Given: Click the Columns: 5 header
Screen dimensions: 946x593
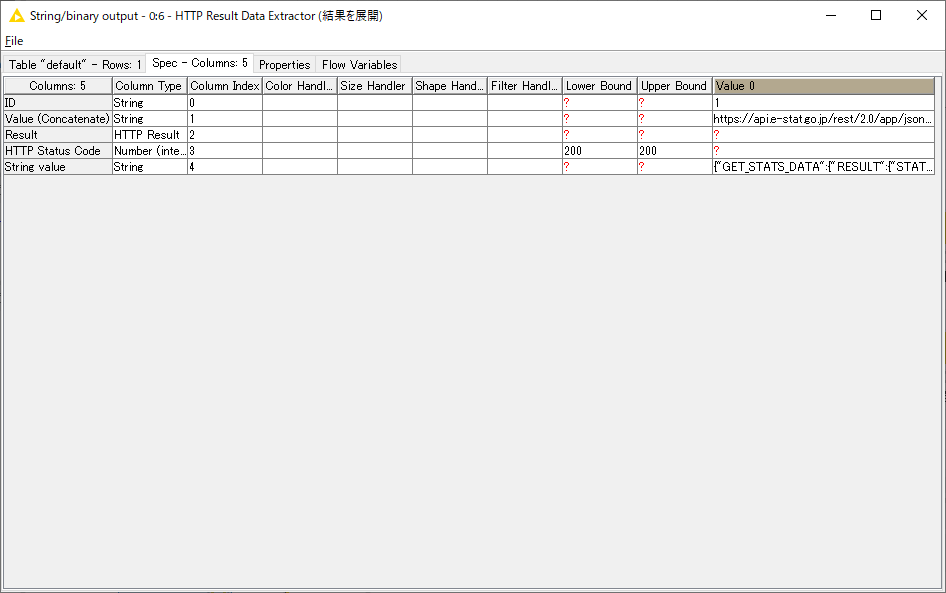Looking at the screenshot, I should [58, 86].
